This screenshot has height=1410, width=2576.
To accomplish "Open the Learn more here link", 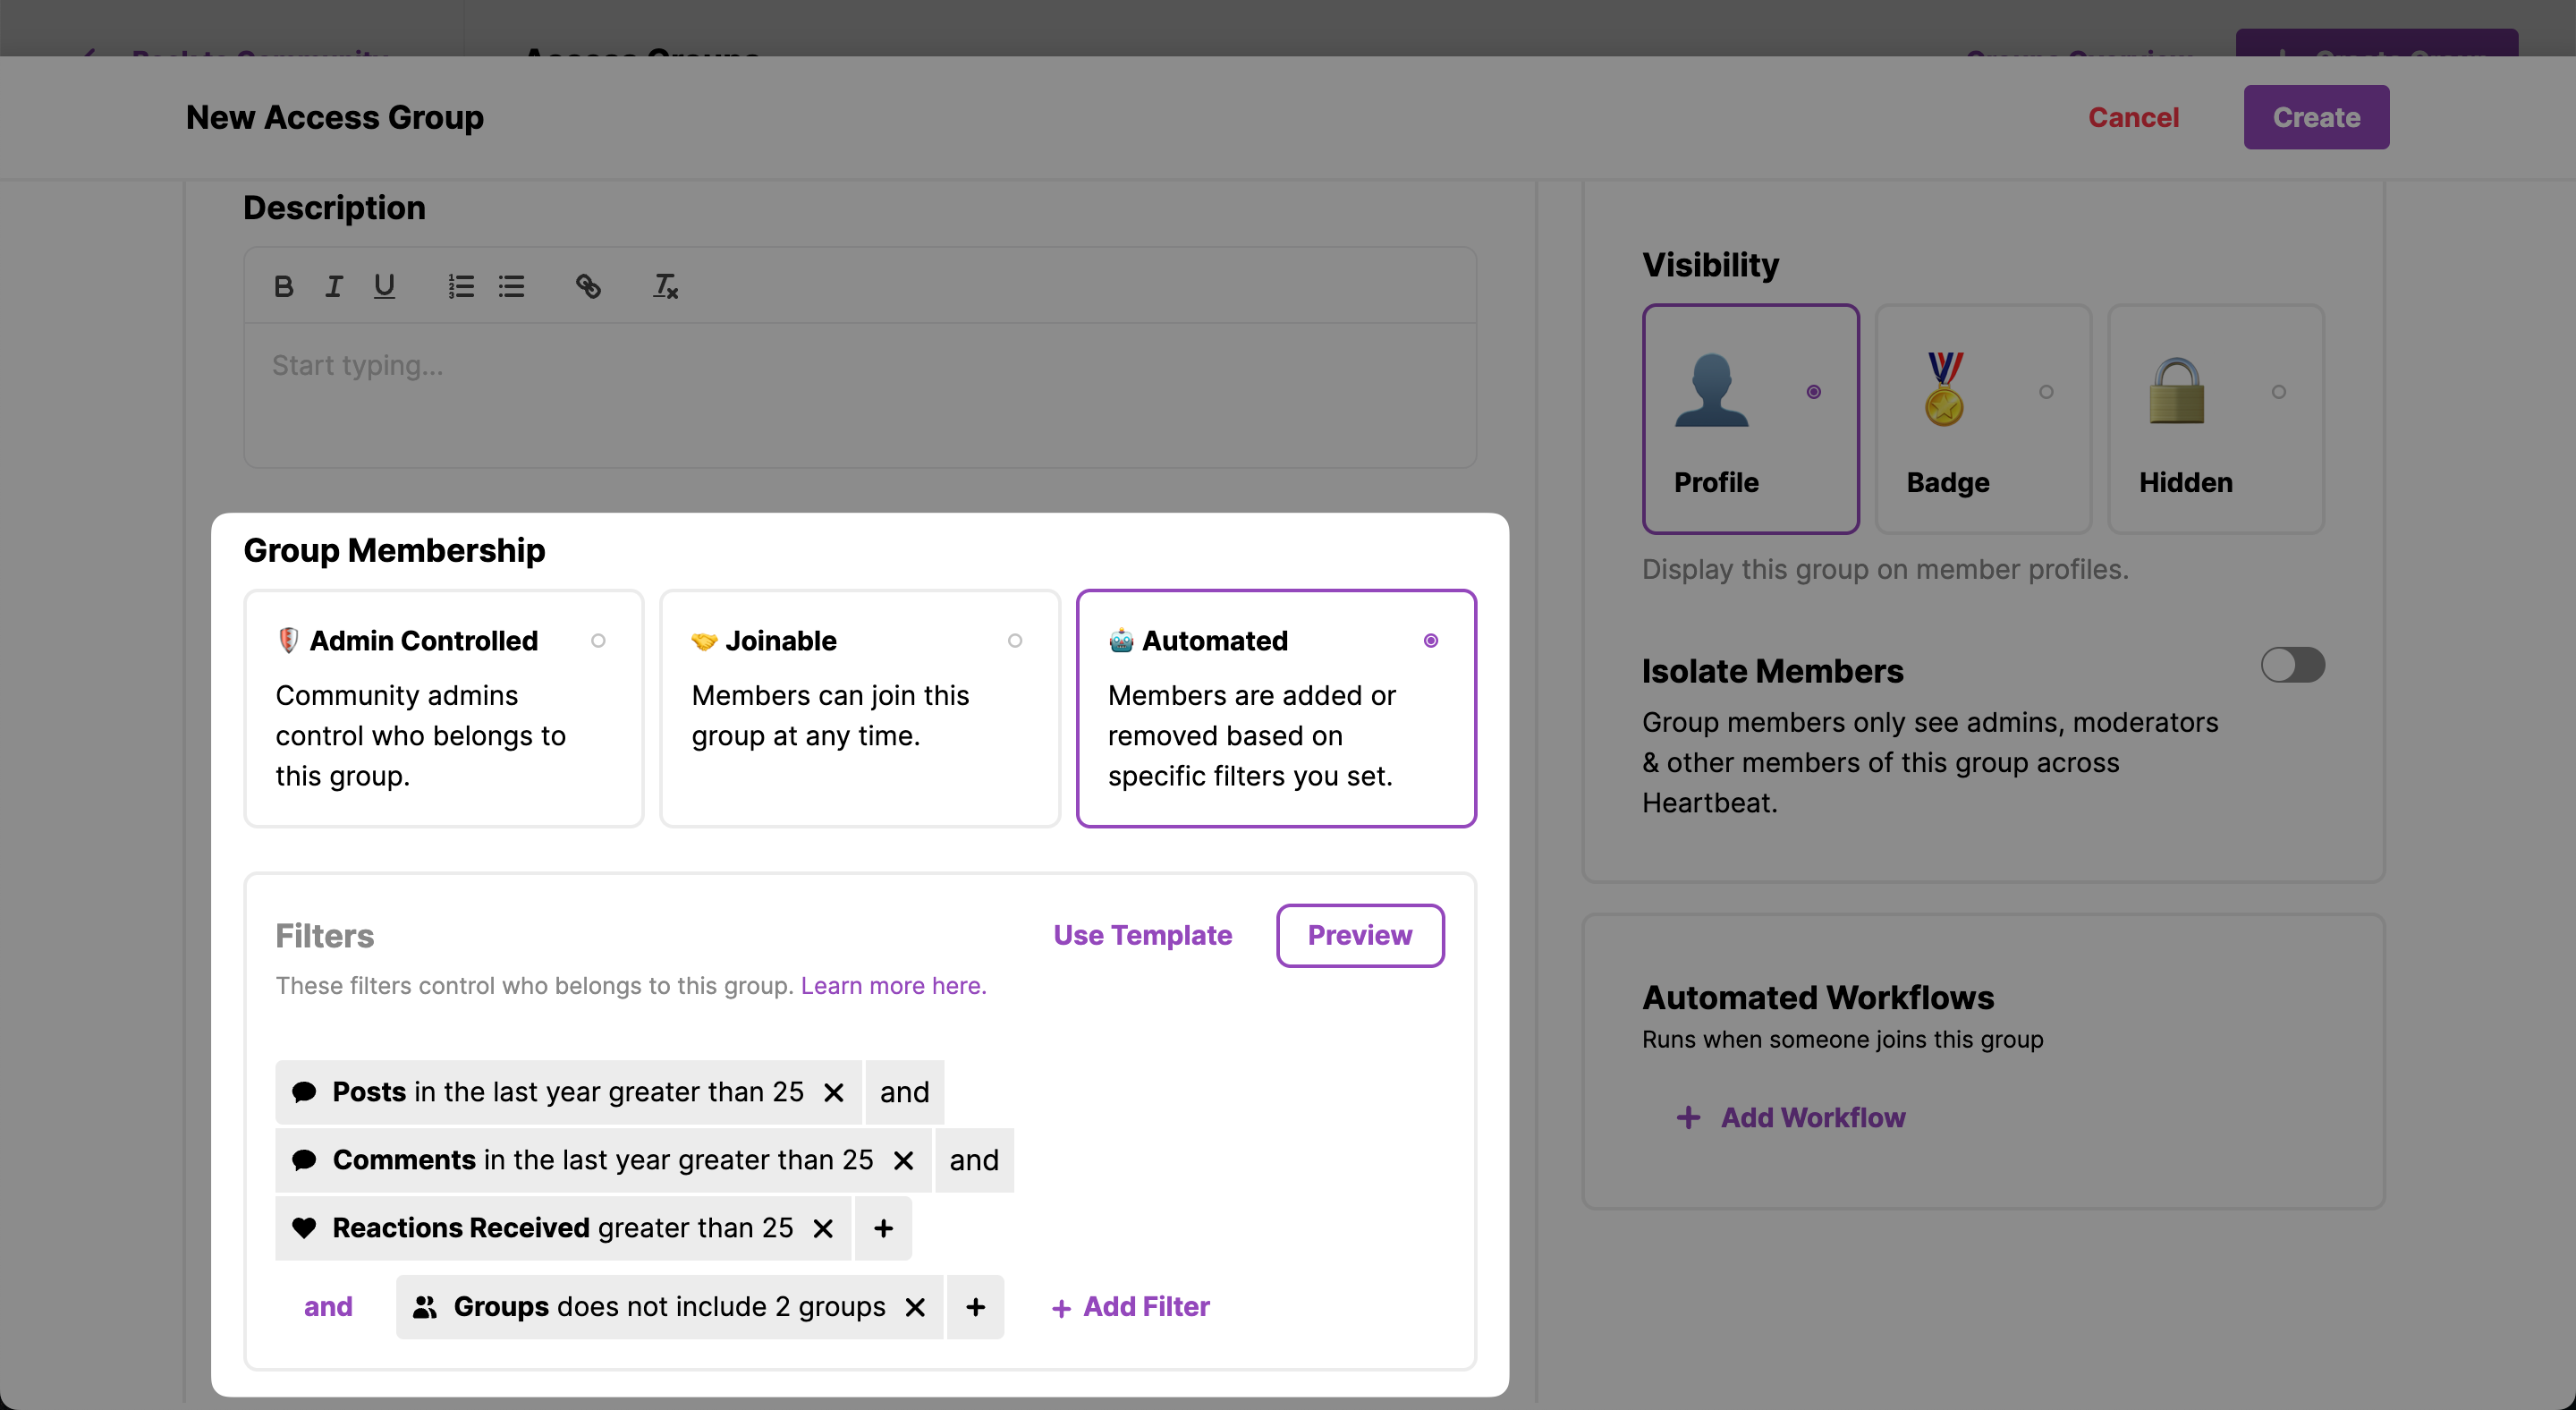I will tap(893, 986).
